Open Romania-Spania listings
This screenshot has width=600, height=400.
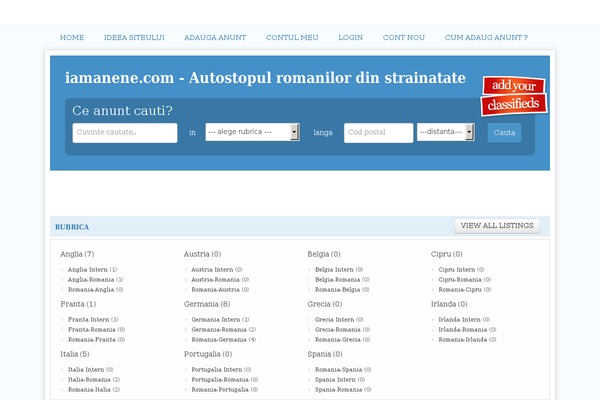(343, 369)
